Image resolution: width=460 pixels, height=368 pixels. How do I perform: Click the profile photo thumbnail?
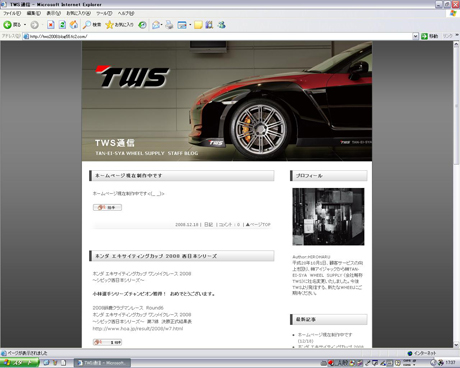click(x=328, y=217)
